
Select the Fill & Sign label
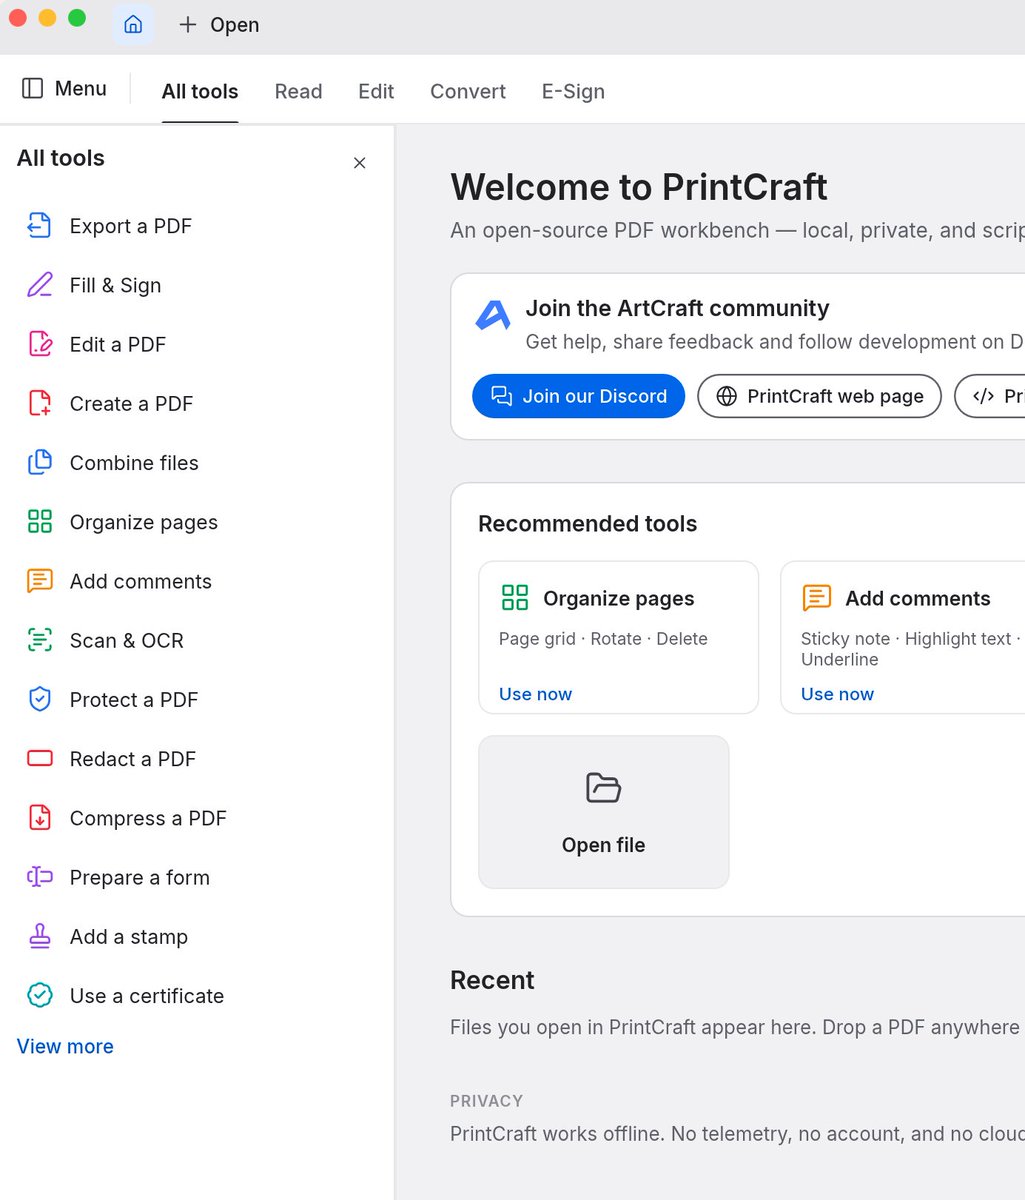(x=115, y=285)
